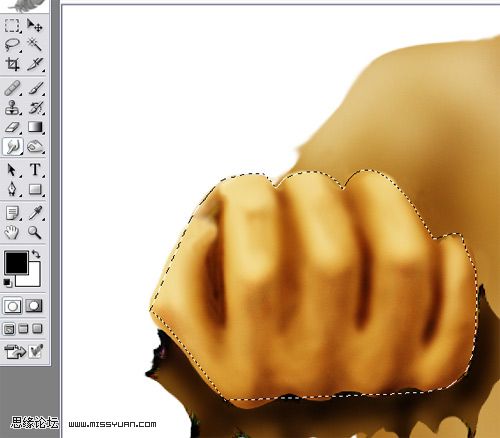Select the Rectangular Marquee tool
This screenshot has height=438, width=500.
pos(12,25)
